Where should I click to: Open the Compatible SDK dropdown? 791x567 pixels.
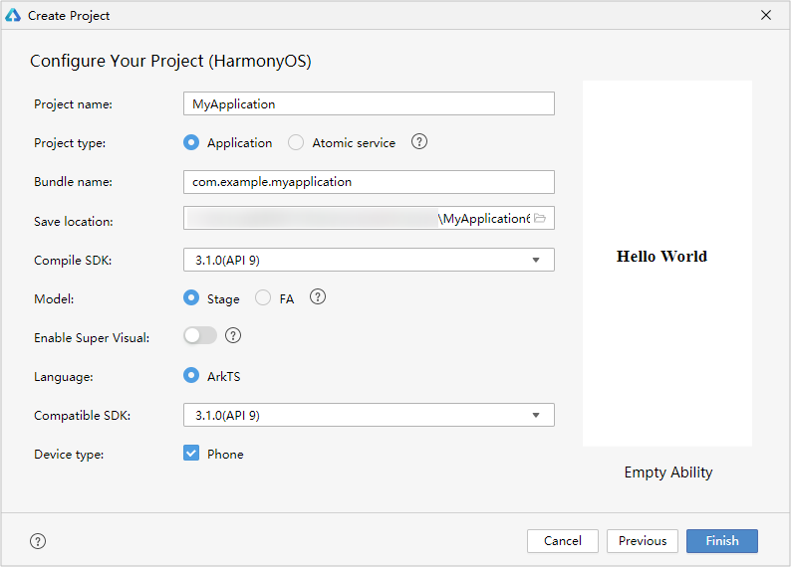[536, 415]
